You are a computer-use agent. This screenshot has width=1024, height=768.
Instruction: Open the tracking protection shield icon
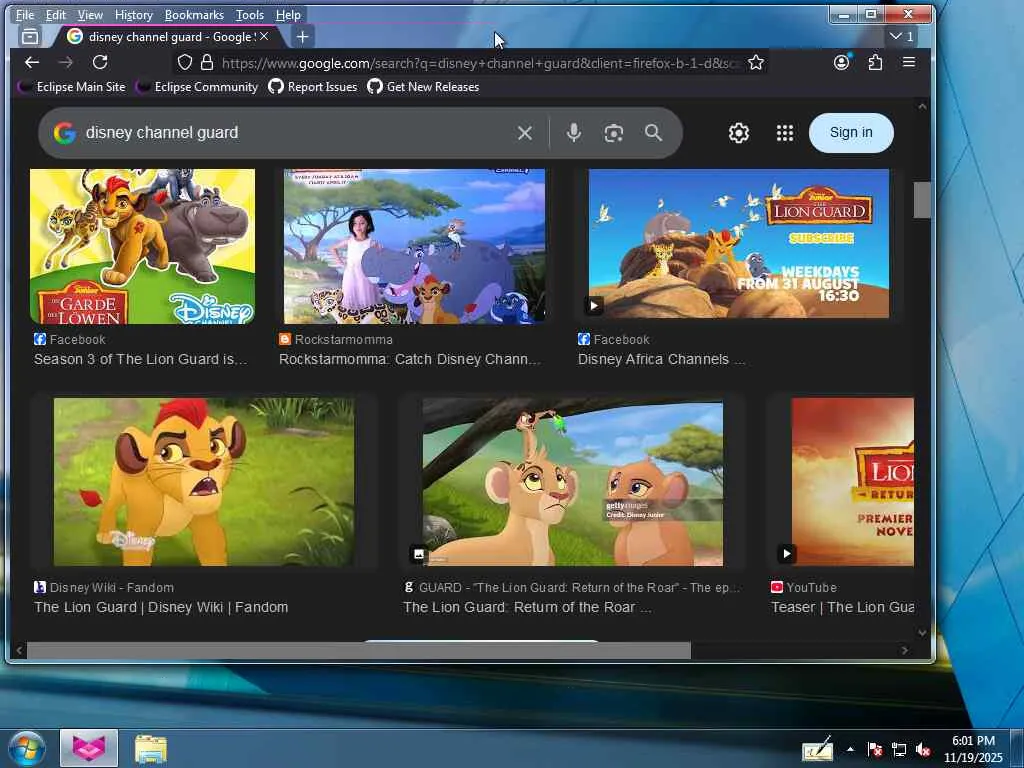[x=185, y=62]
